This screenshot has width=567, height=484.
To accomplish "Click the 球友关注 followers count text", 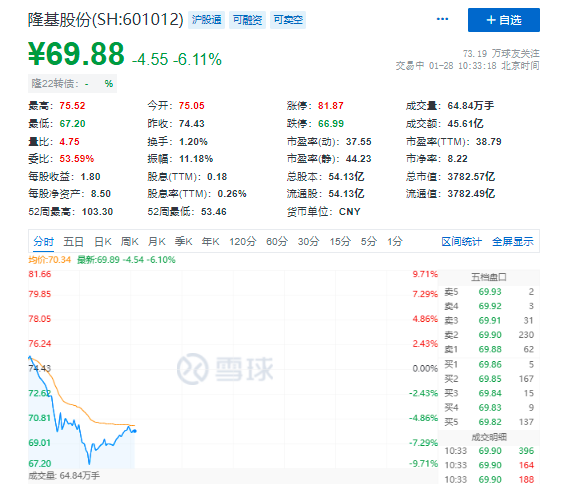I will click(x=501, y=54).
